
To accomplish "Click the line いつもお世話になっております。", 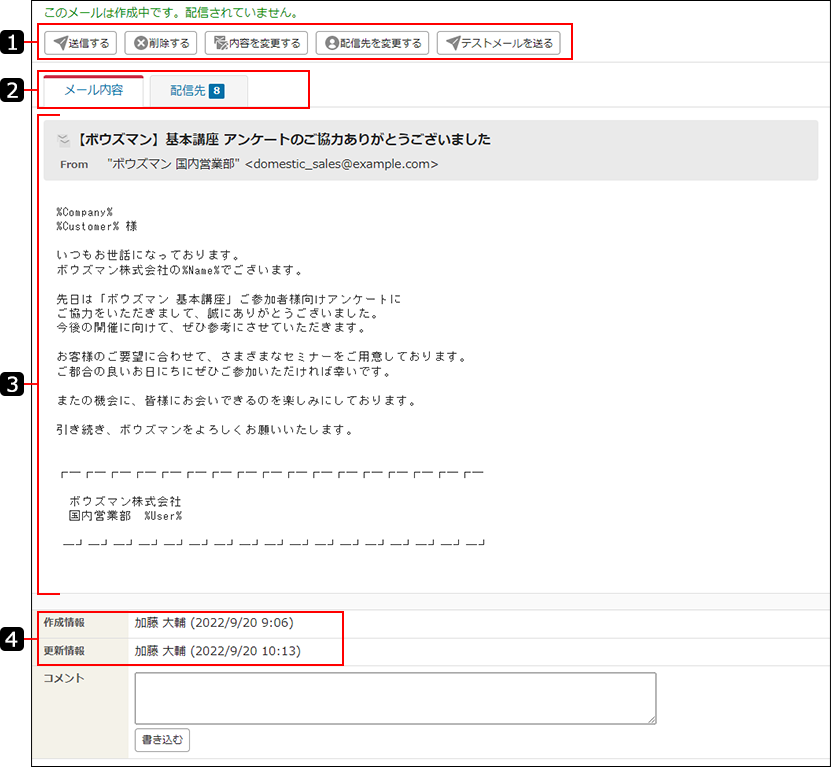I will click(x=150, y=255).
